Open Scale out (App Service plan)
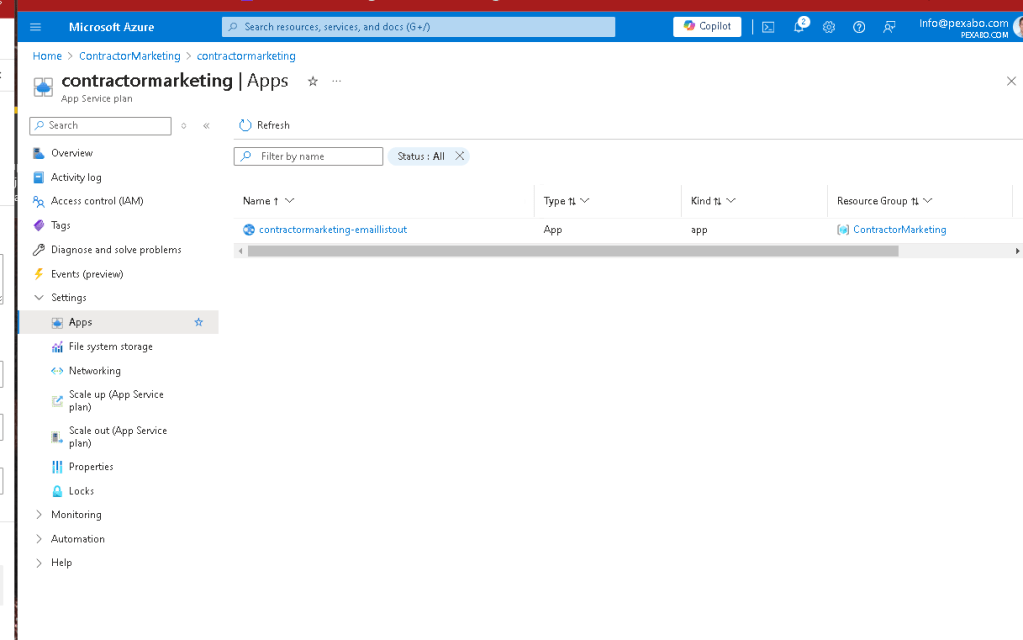 [117, 437]
